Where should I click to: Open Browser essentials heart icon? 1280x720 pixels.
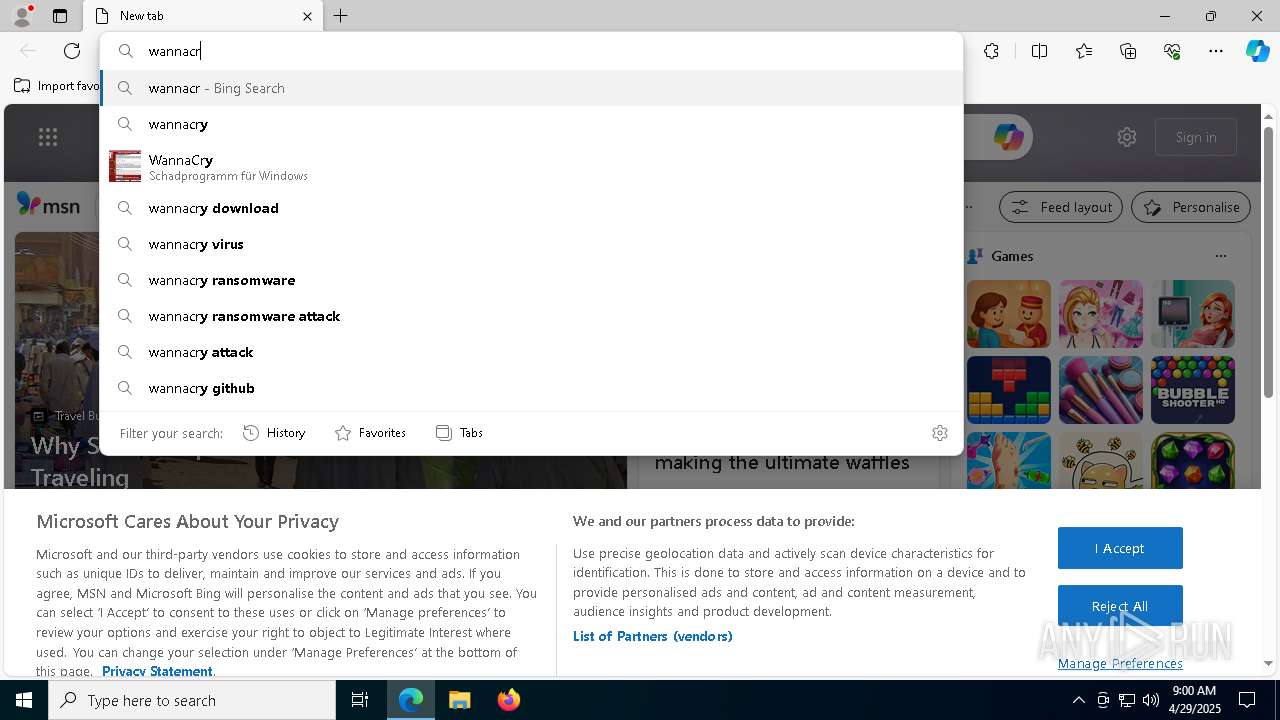click(1172, 51)
